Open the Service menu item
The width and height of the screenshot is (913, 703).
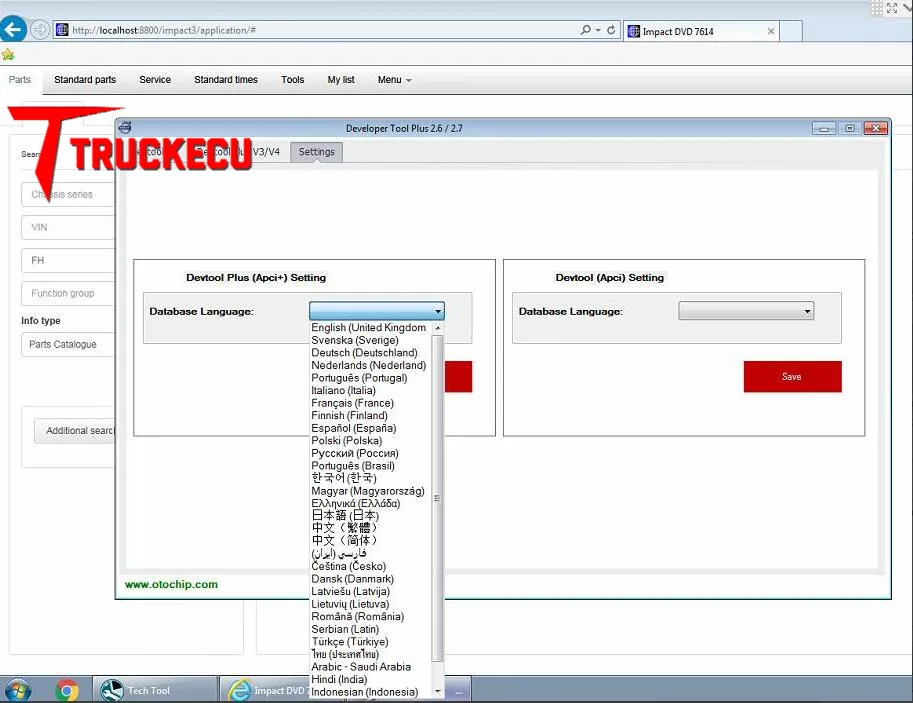point(155,80)
